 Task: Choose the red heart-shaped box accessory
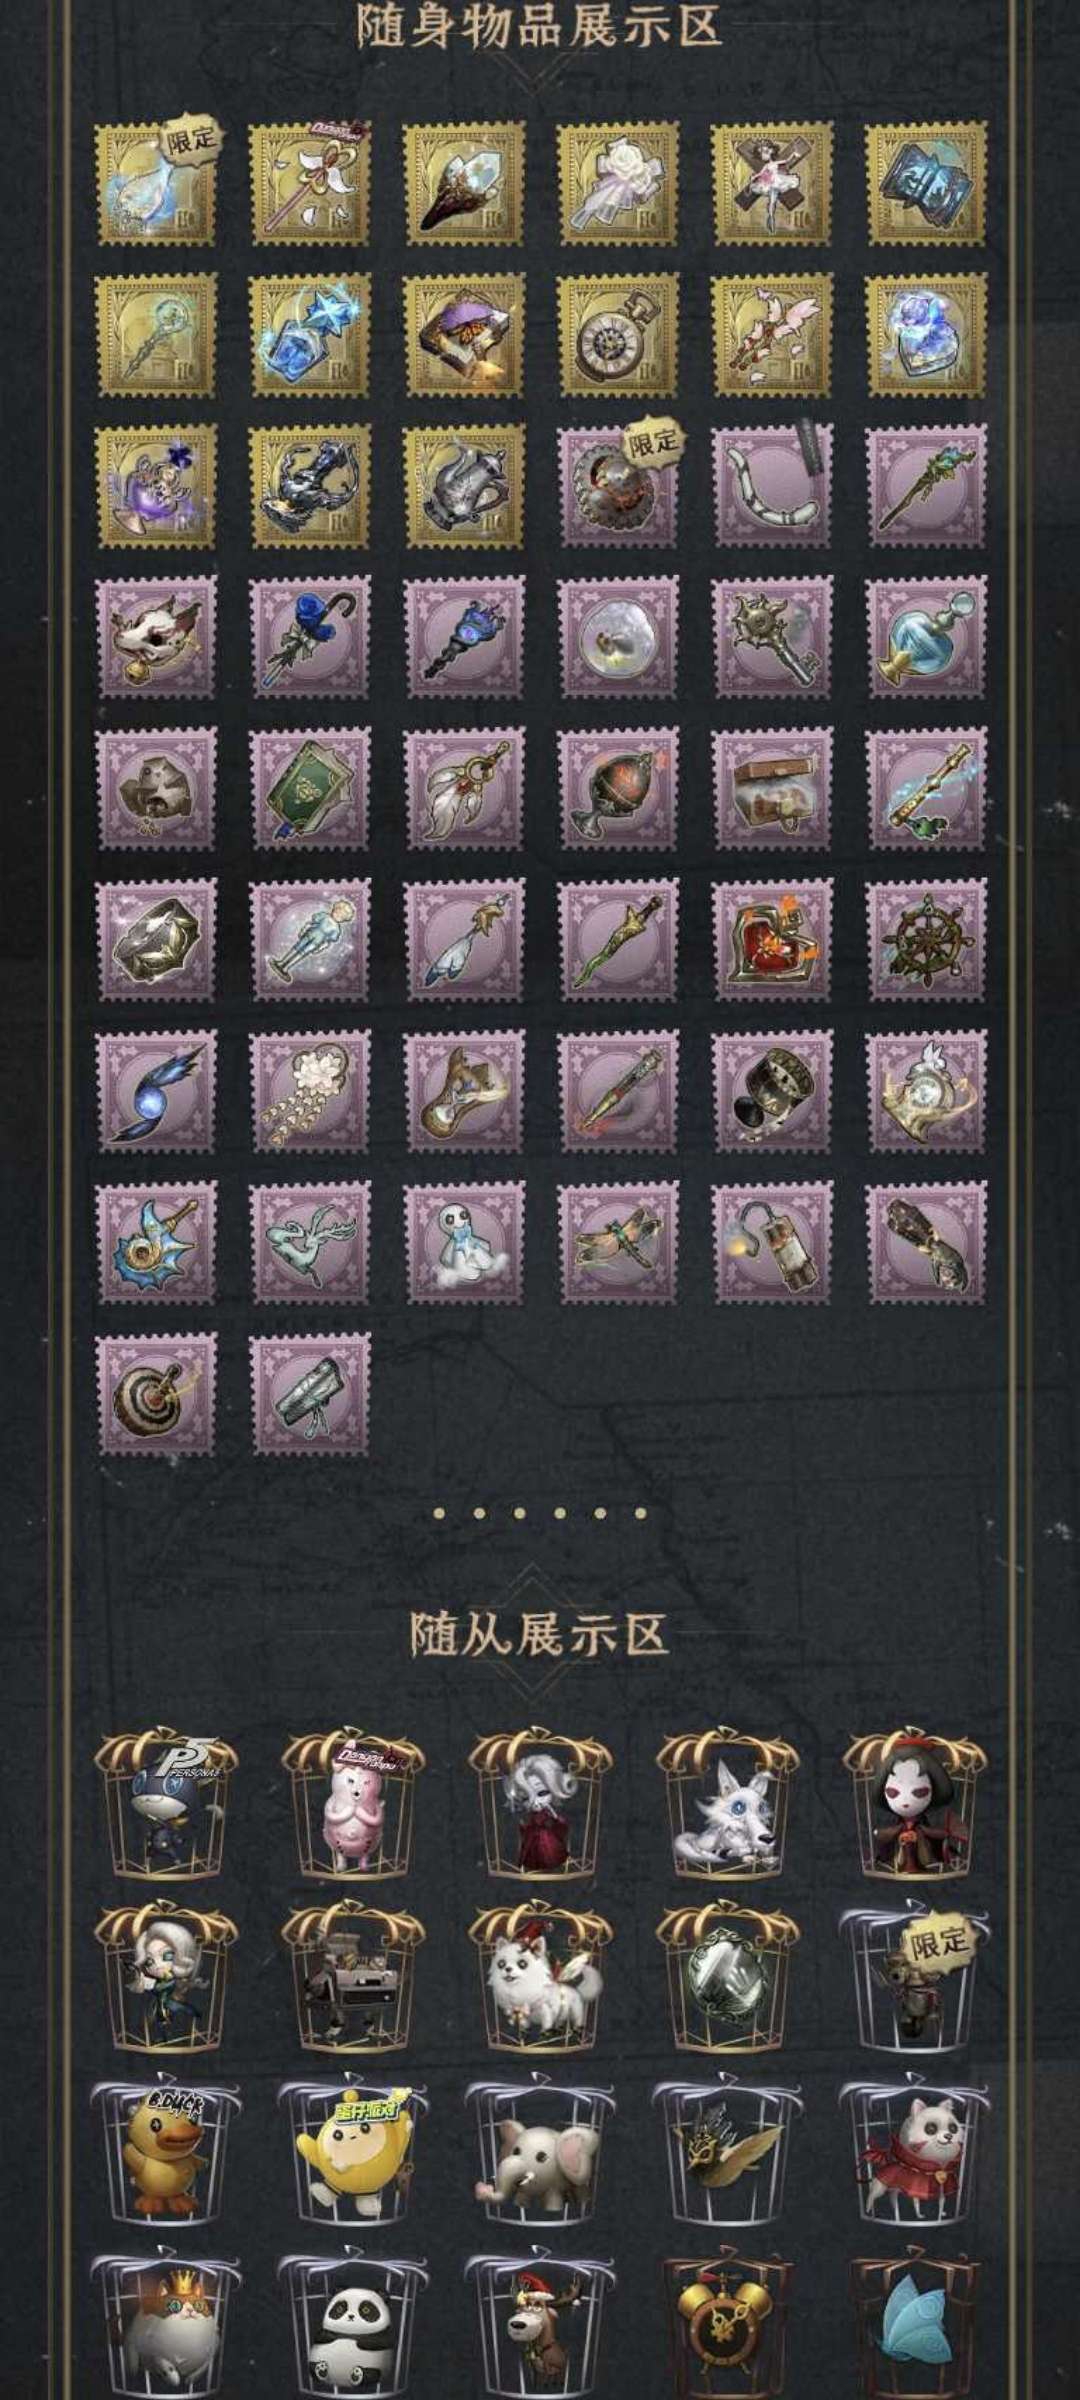[772, 940]
